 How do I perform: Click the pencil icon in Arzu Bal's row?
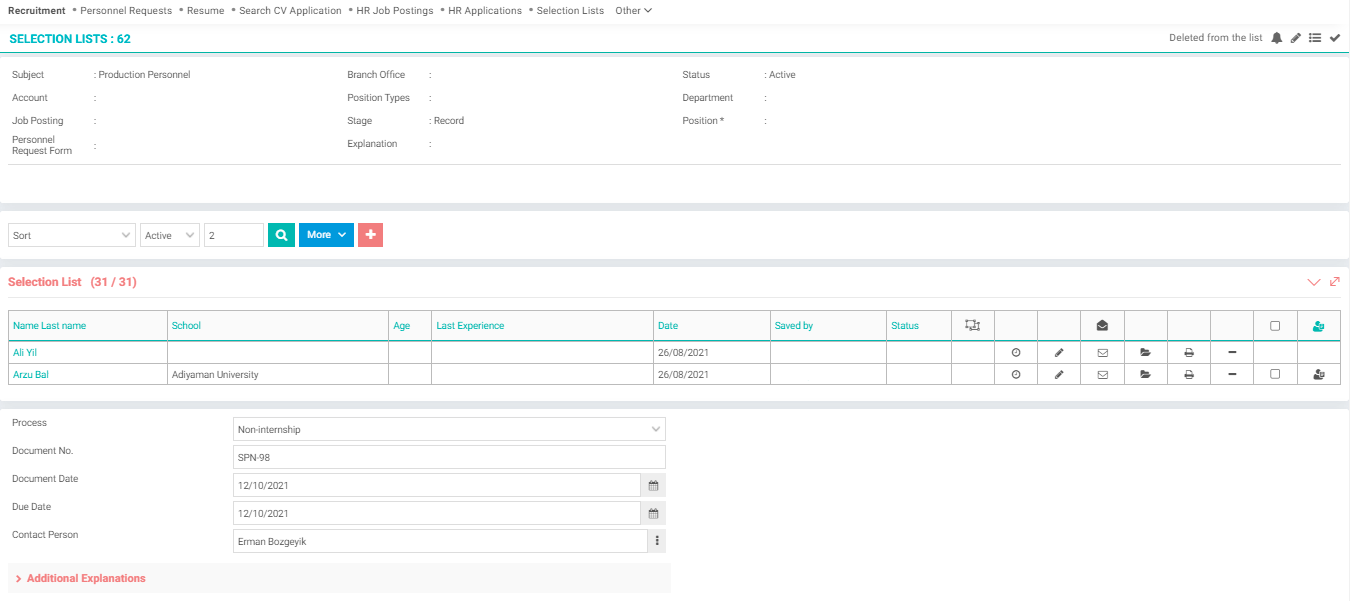pyautogui.click(x=1059, y=374)
